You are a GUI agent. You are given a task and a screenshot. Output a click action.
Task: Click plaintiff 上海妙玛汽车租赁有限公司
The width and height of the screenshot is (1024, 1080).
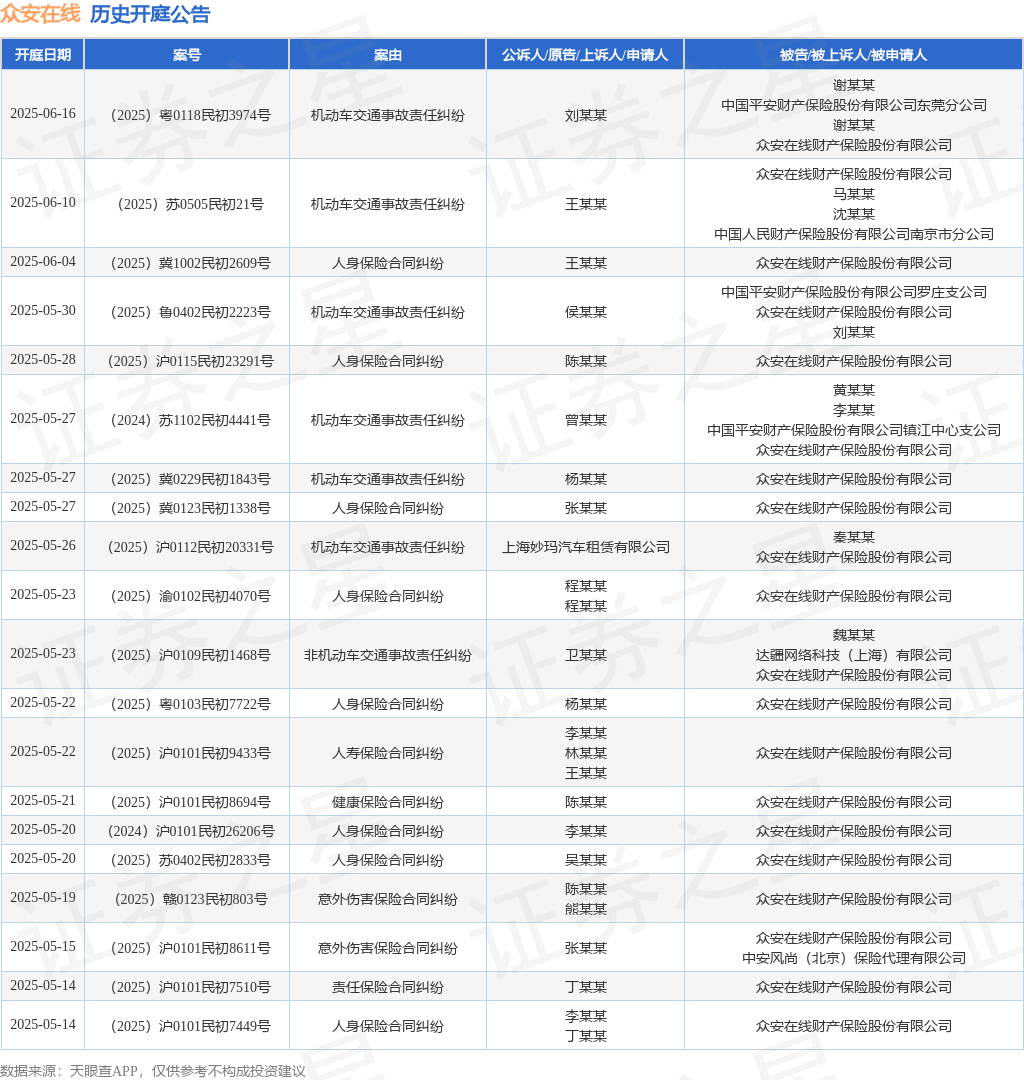[585, 547]
